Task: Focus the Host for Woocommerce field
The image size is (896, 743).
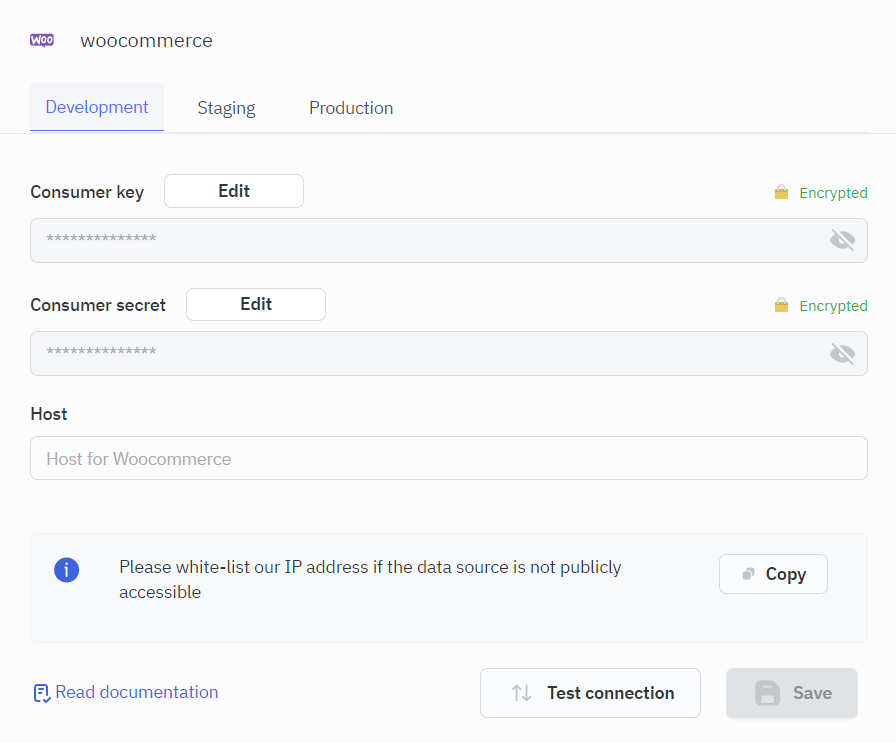Action: (448, 459)
